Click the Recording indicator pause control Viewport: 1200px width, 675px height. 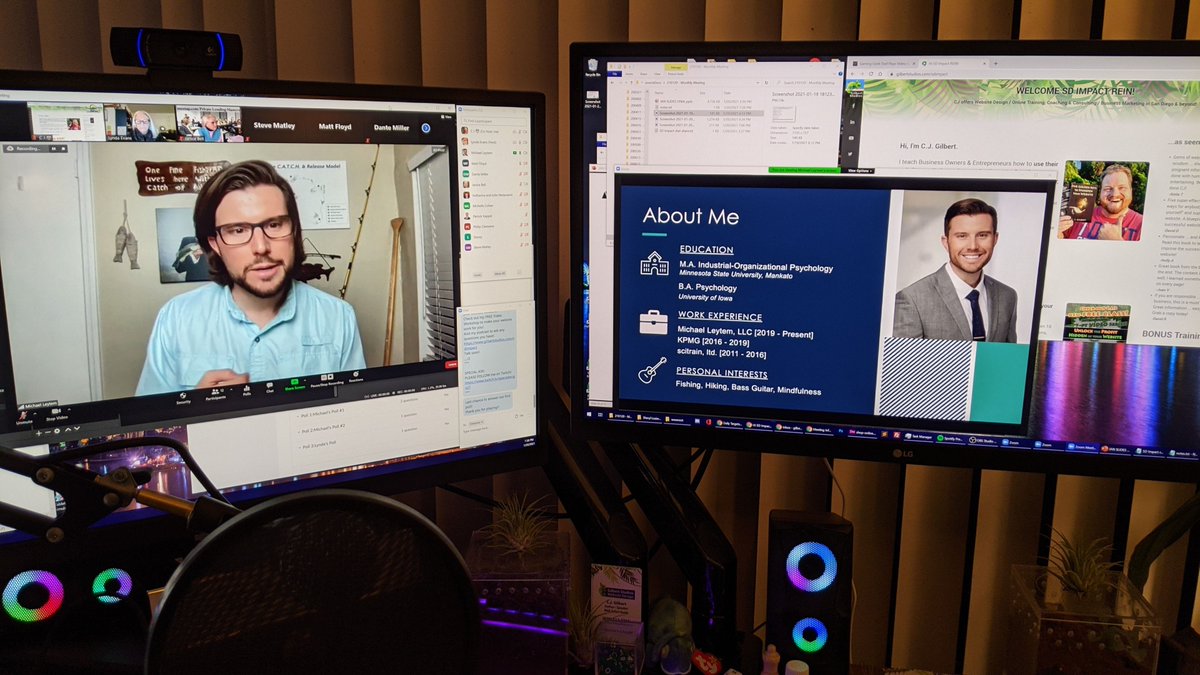[x=54, y=149]
